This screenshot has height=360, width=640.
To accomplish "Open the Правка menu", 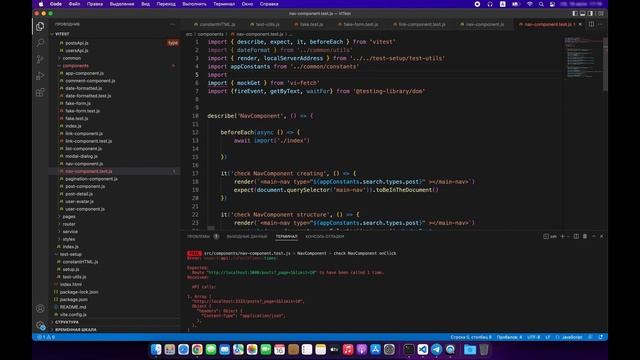I will coord(95,4).
